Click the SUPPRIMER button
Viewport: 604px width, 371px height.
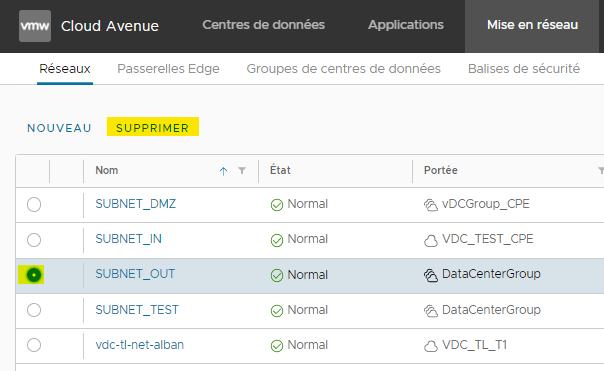(x=153, y=127)
